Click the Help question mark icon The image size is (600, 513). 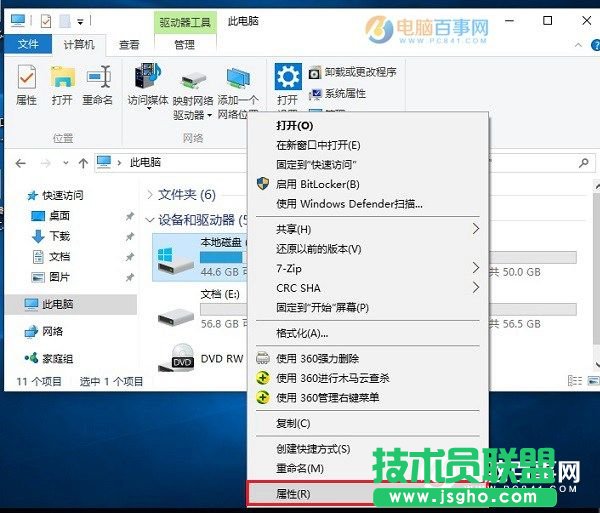click(596, 45)
